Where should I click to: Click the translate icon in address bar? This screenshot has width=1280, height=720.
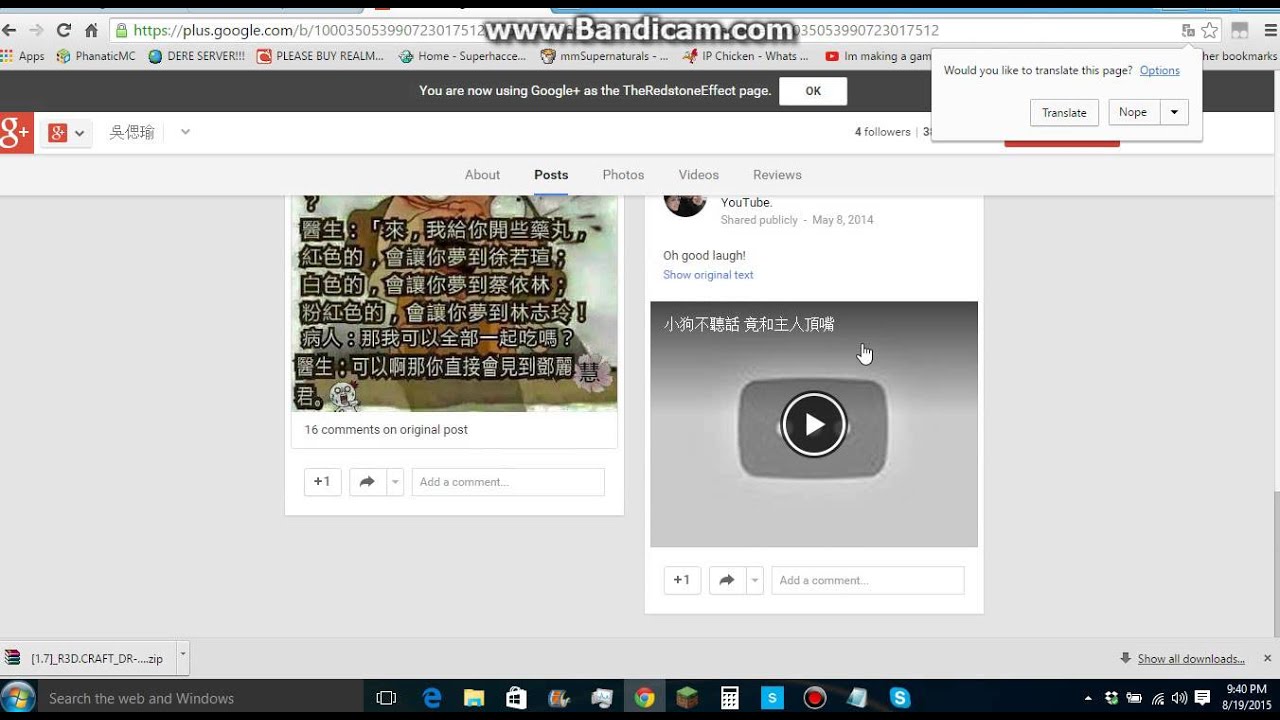coord(1188,30)
